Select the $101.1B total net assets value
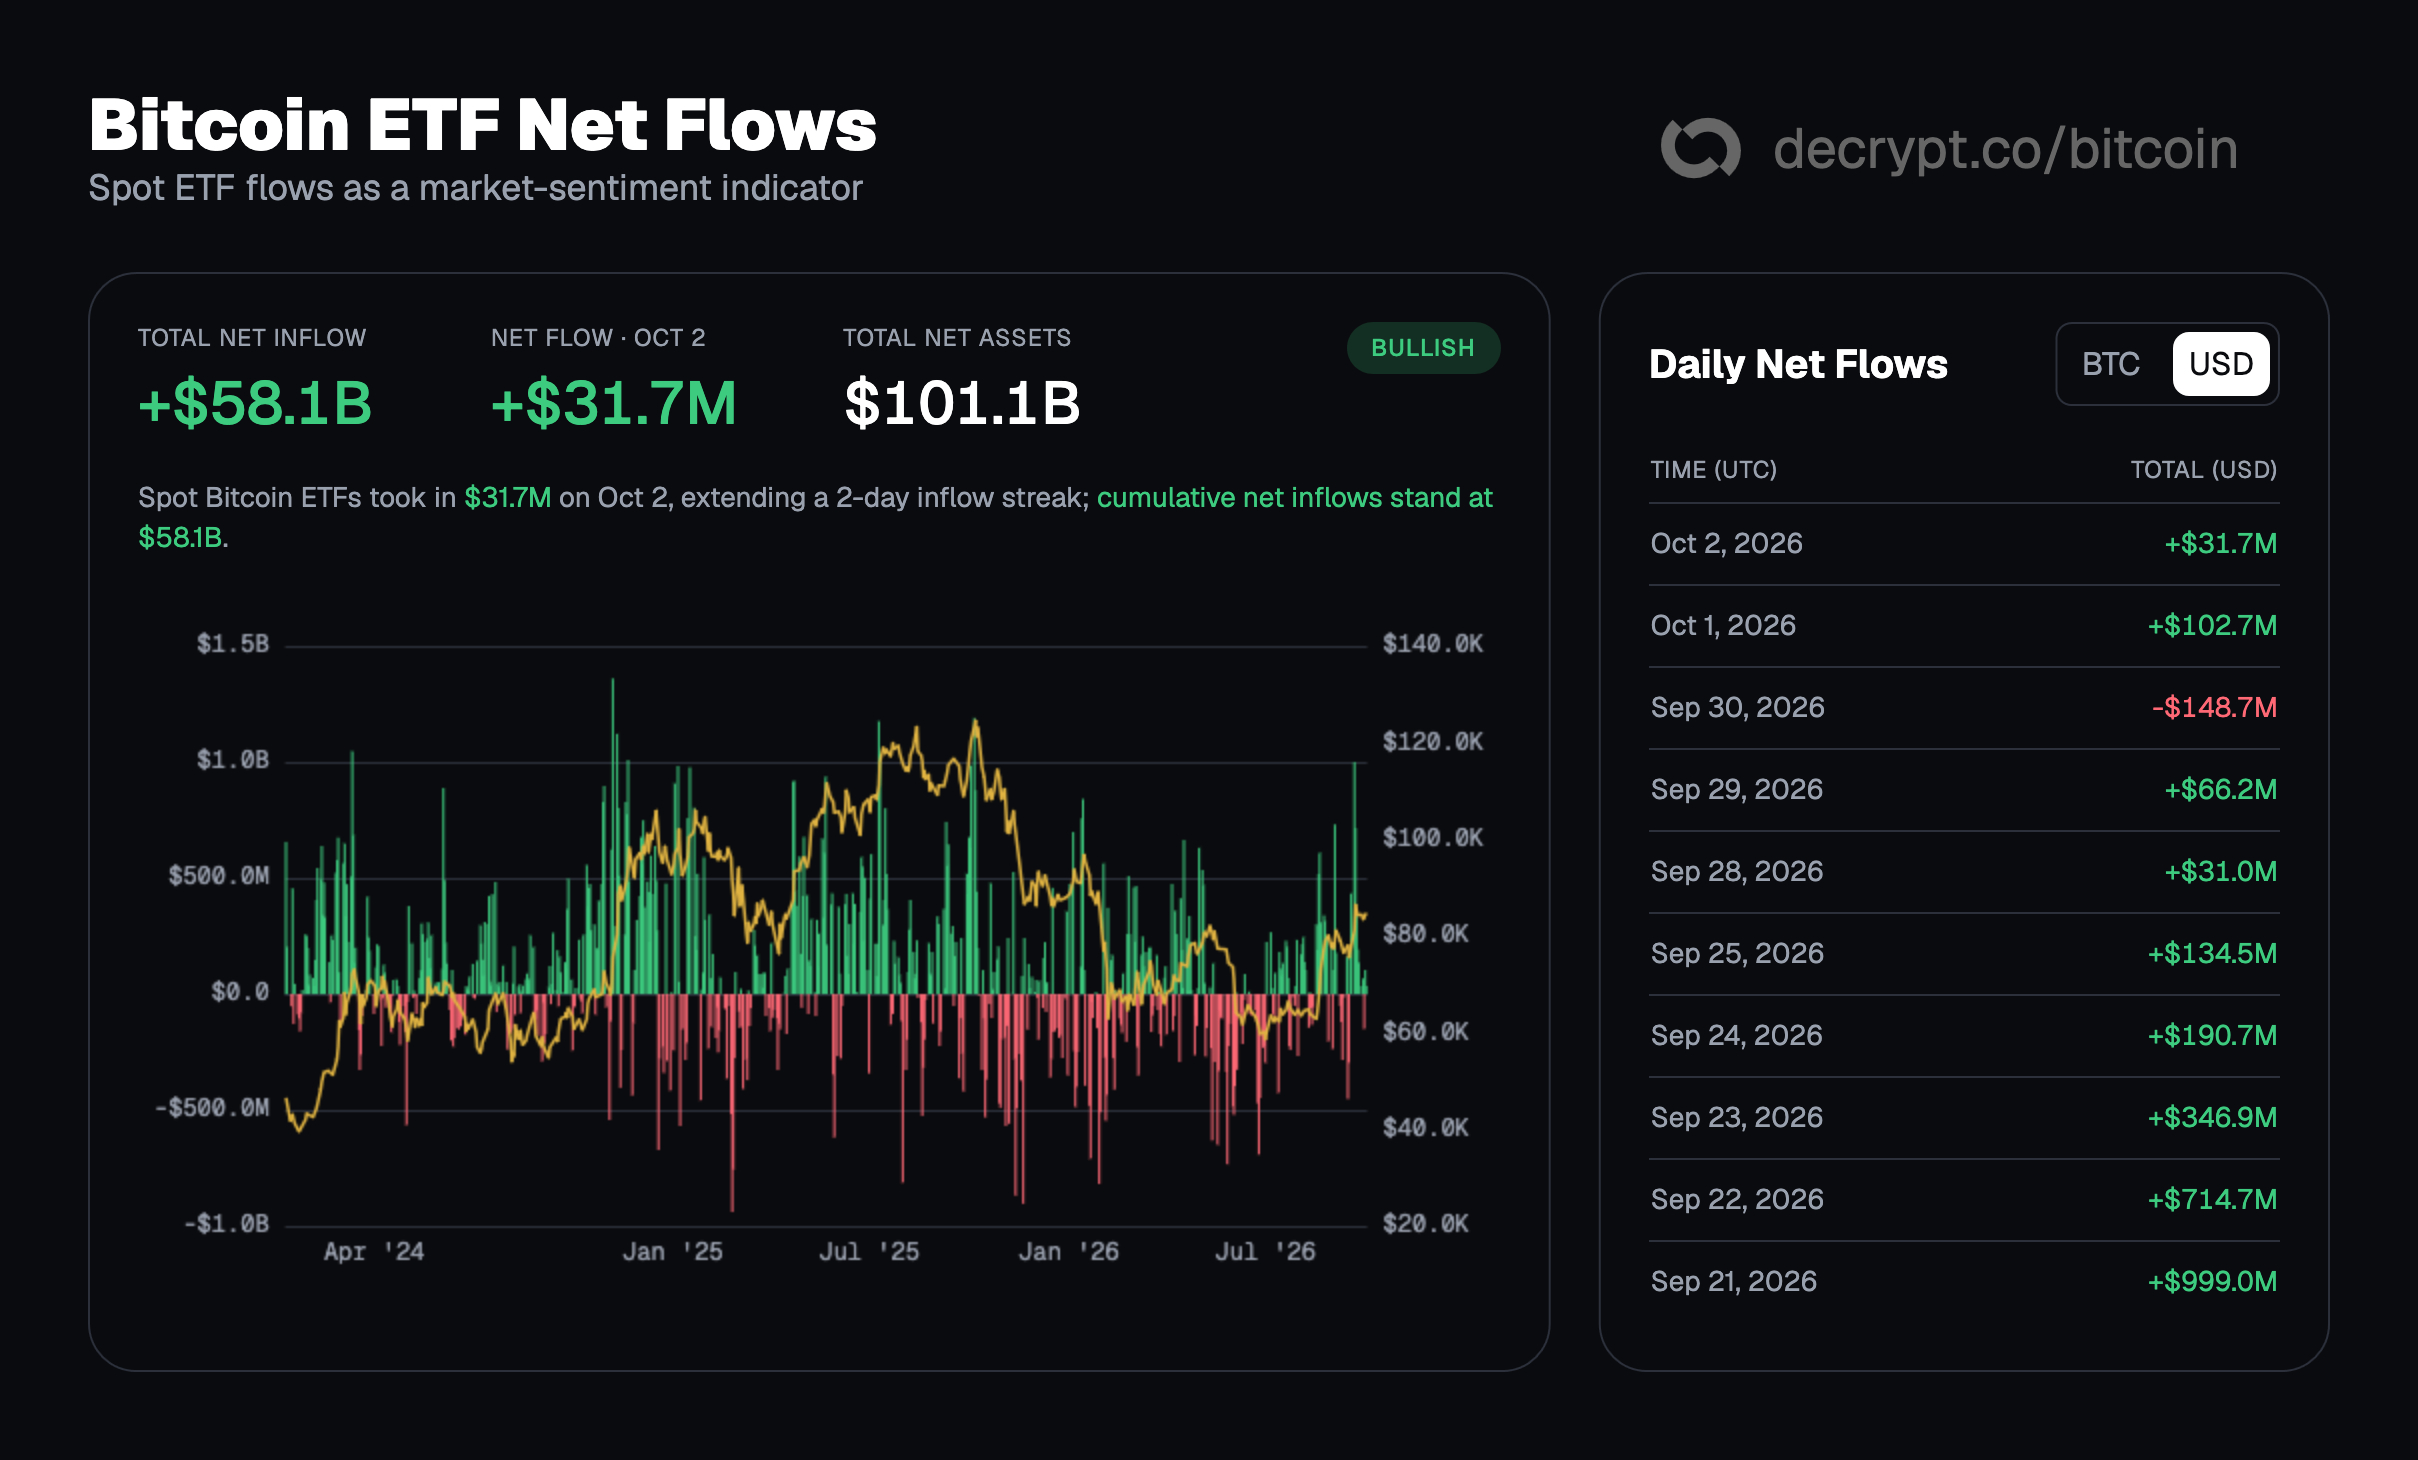Image resolution: width=2418 pixels, height=1460 pixels. 962,403
